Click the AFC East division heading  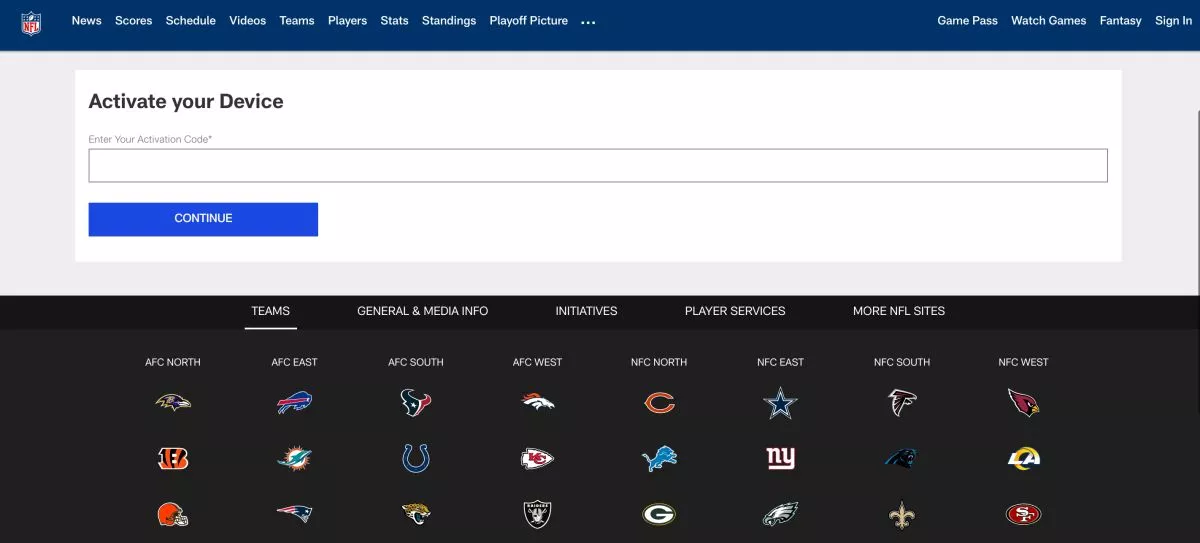(x=294, y=362)
